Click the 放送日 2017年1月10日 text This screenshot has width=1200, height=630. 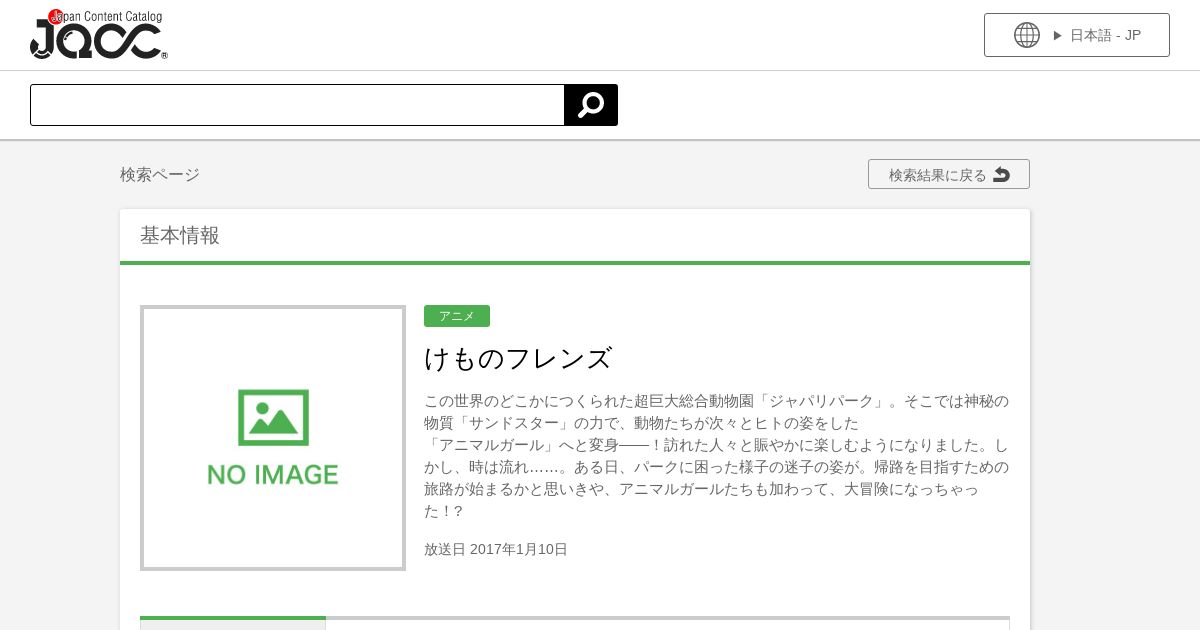496,549
